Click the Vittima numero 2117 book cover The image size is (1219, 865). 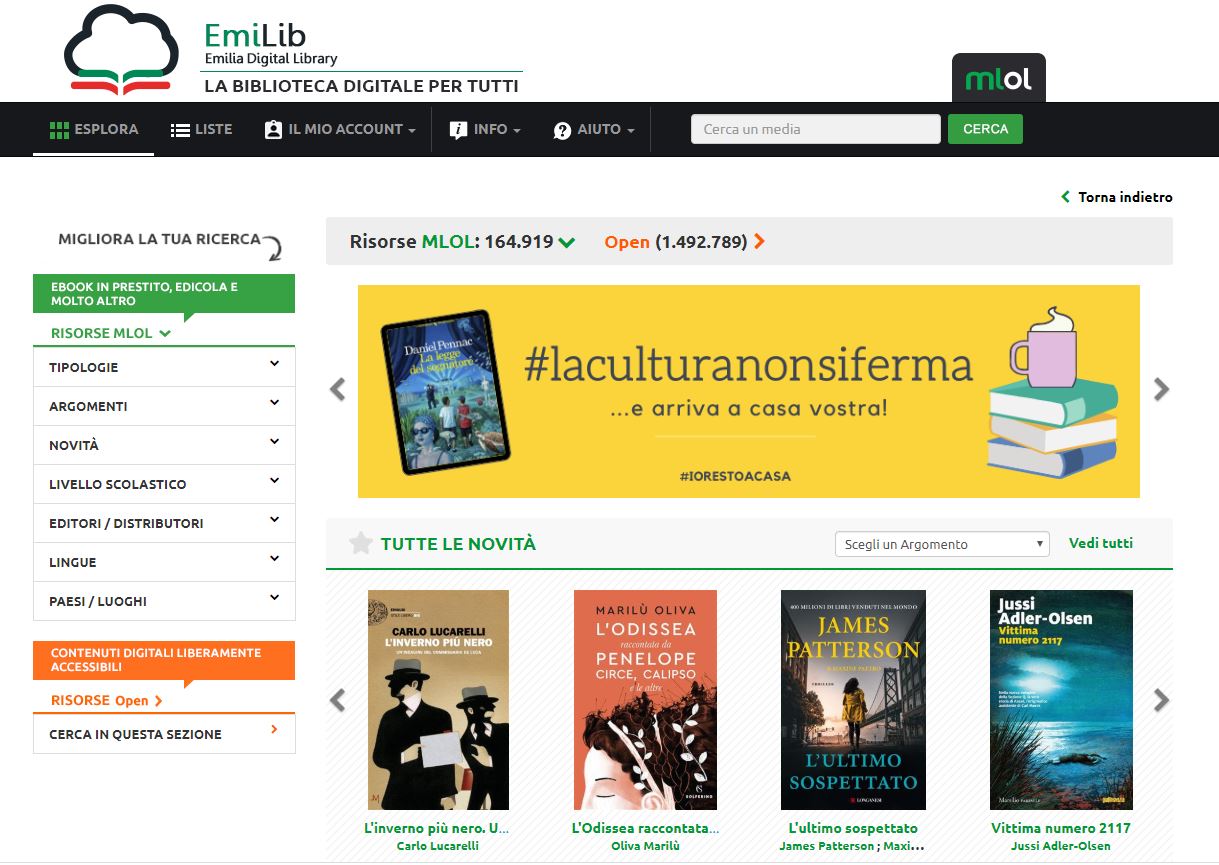pos(1061,700)
